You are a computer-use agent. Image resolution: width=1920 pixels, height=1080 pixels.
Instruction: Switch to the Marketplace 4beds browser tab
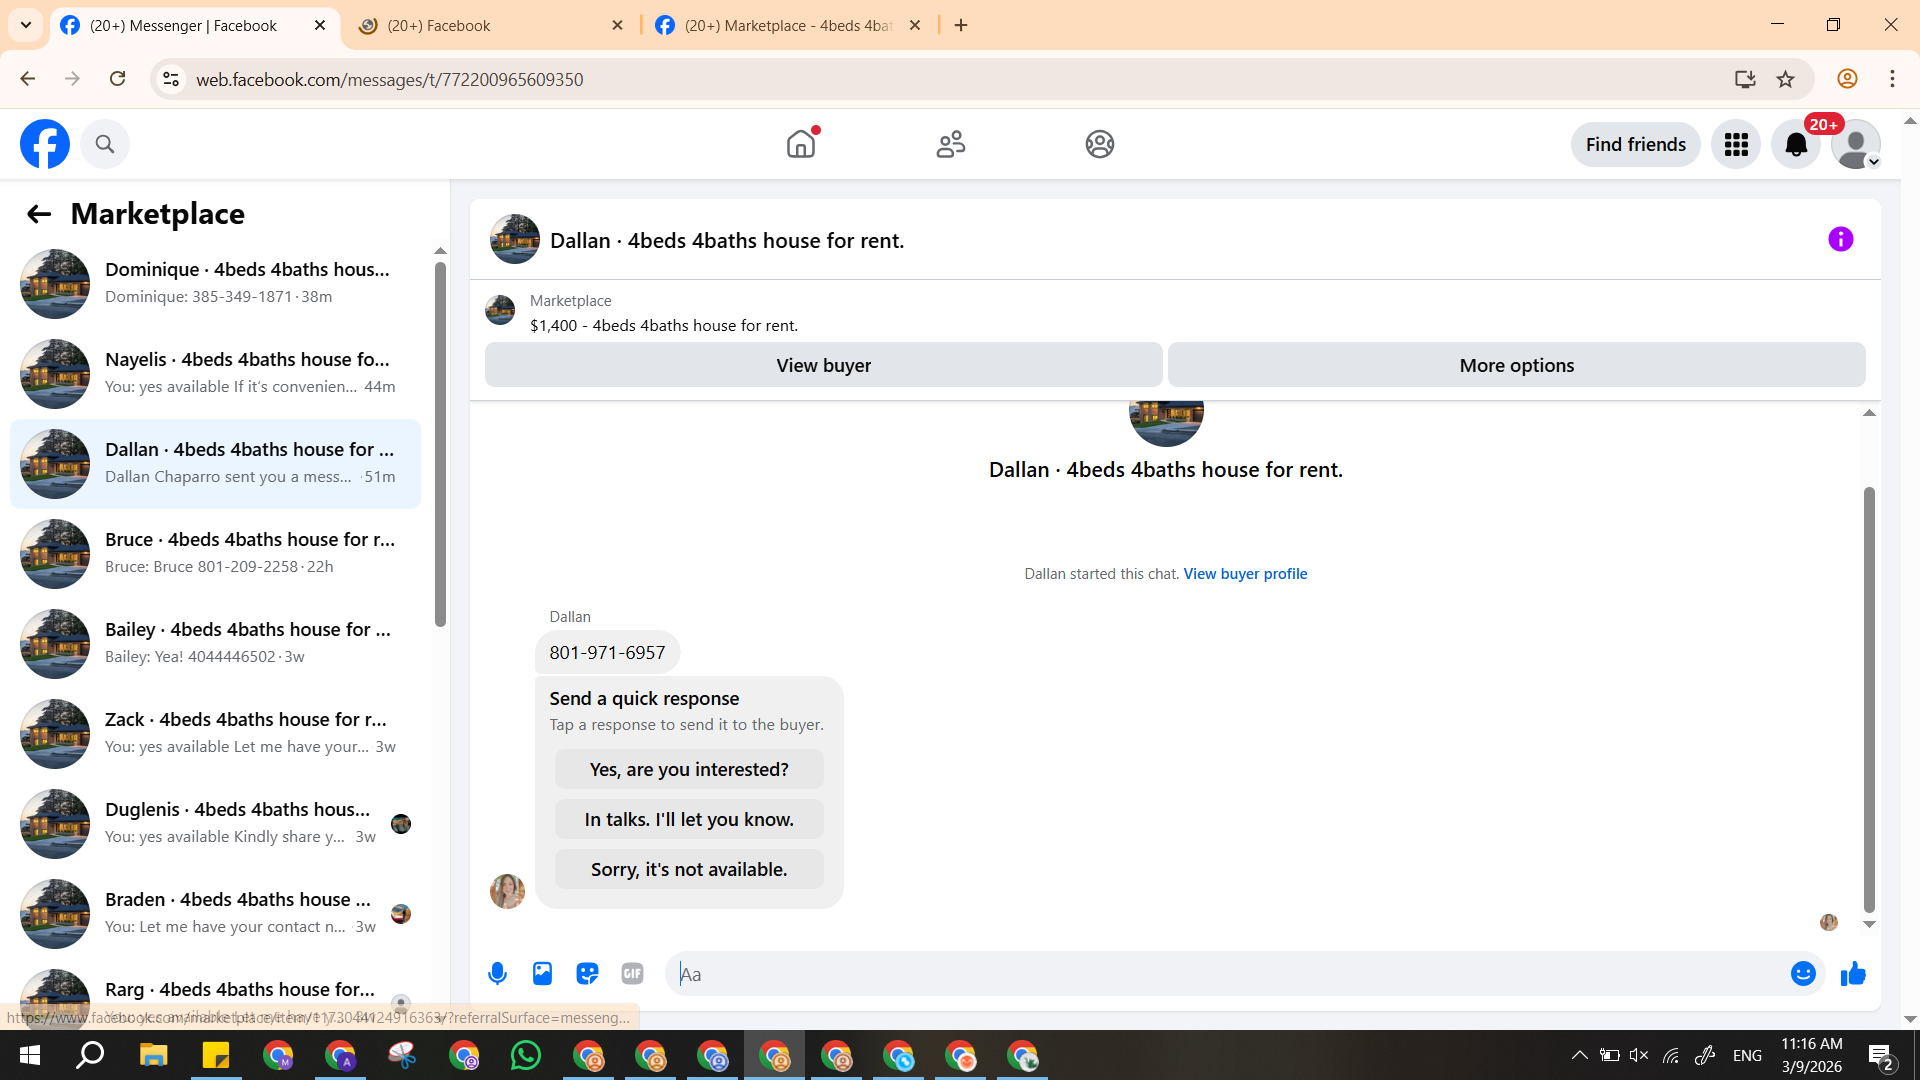[788, 25]
